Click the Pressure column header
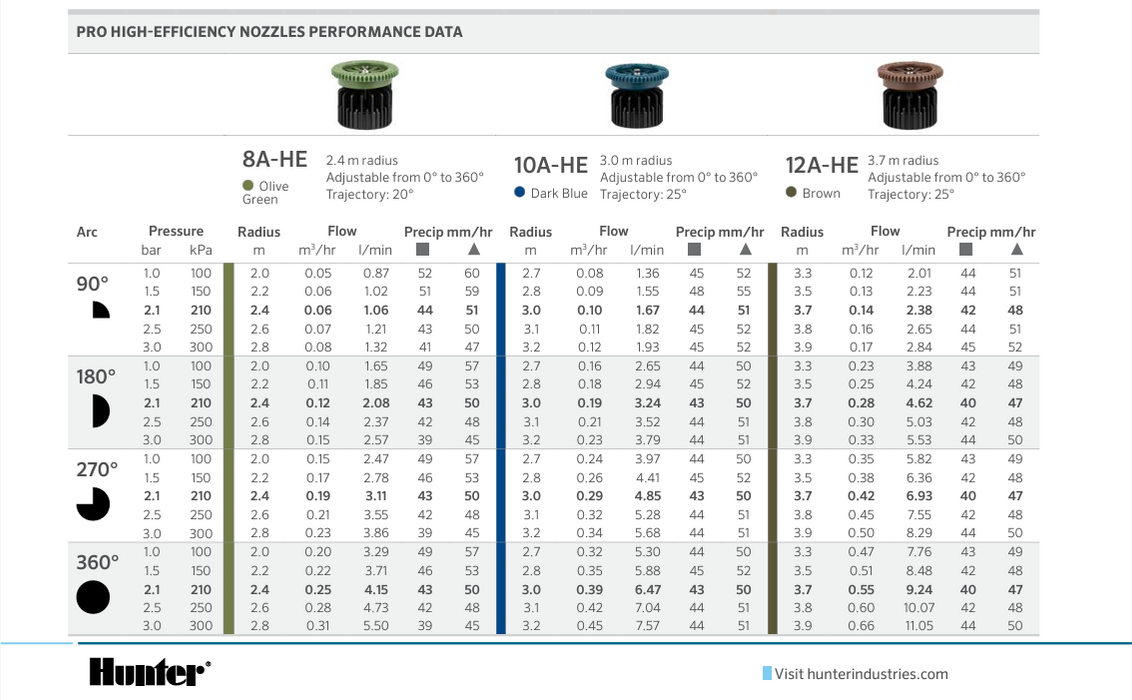Screen dimensions: 1132x700 [x=175, y=231]
